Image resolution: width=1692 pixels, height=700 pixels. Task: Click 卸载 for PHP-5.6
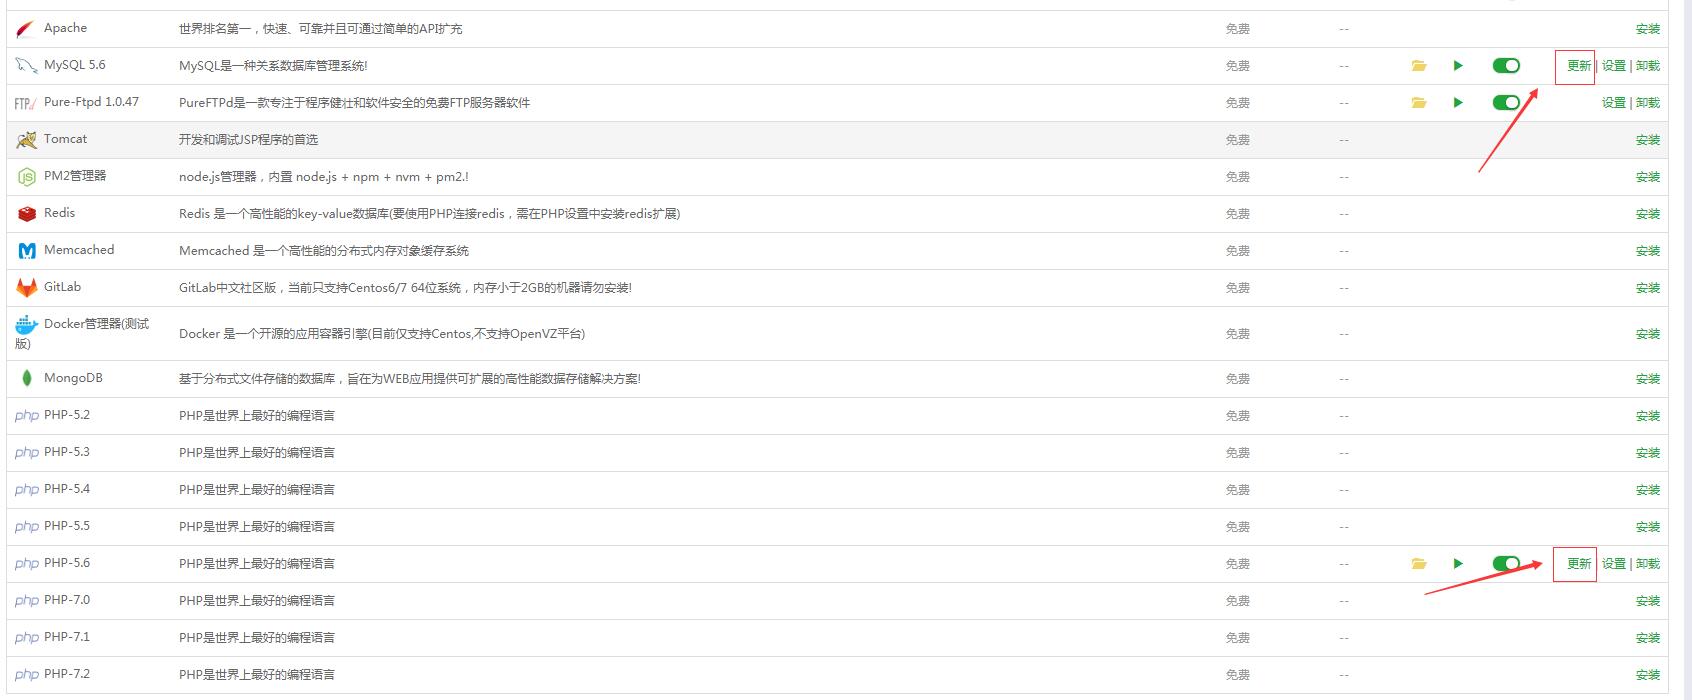tap(1648, 564)
